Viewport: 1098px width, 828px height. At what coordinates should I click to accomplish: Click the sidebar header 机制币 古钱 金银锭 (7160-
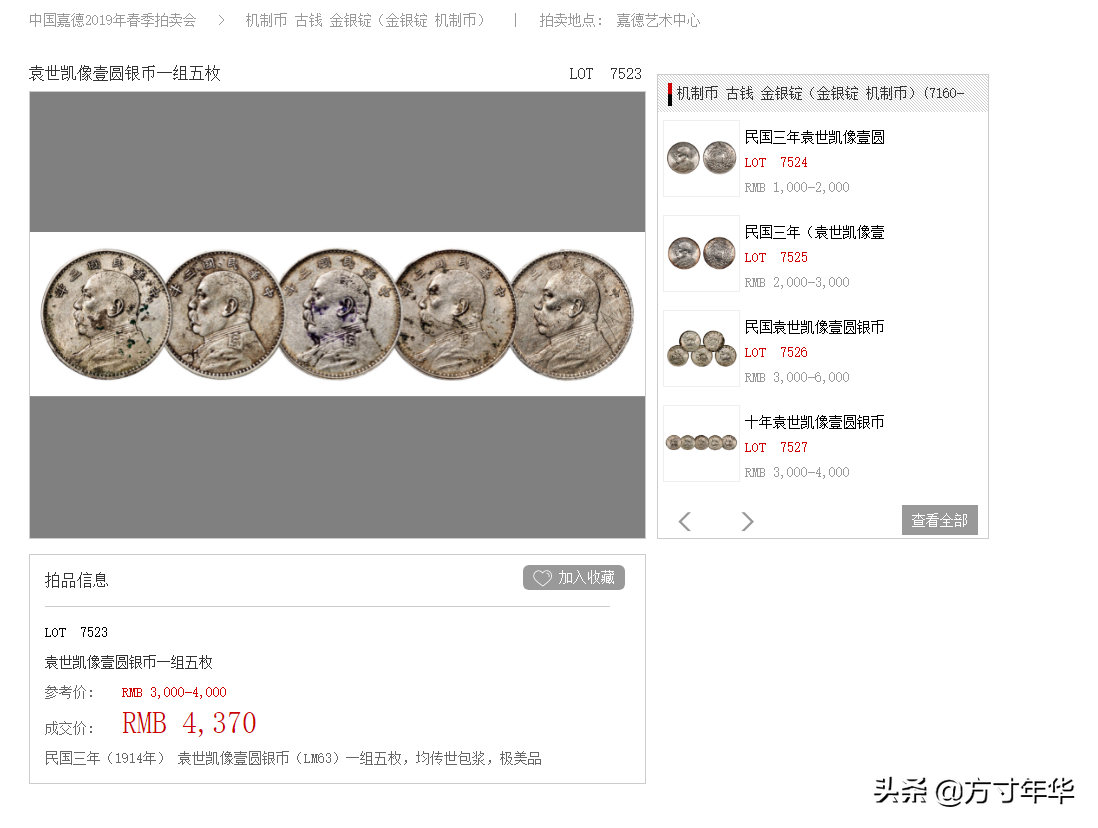point(821,93)
